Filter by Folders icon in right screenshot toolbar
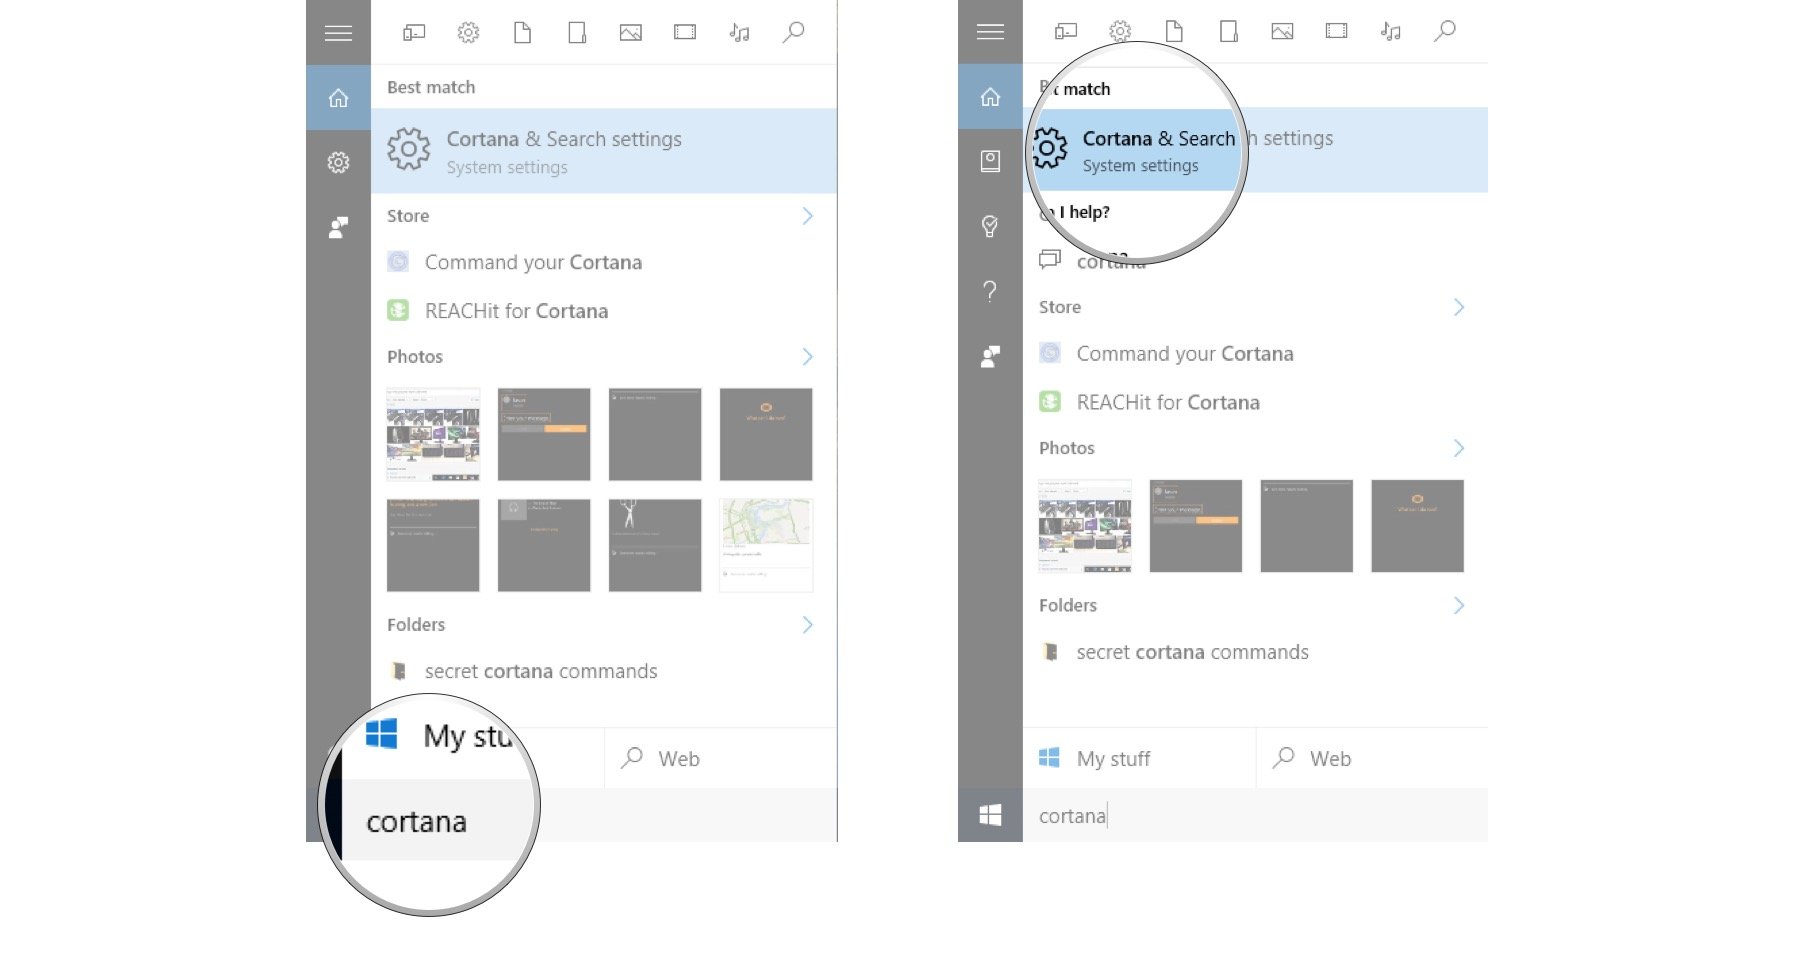Image resolution: width=1815 pixels, height=954 pixels. pyautogui.click(x=1229, y=32)
